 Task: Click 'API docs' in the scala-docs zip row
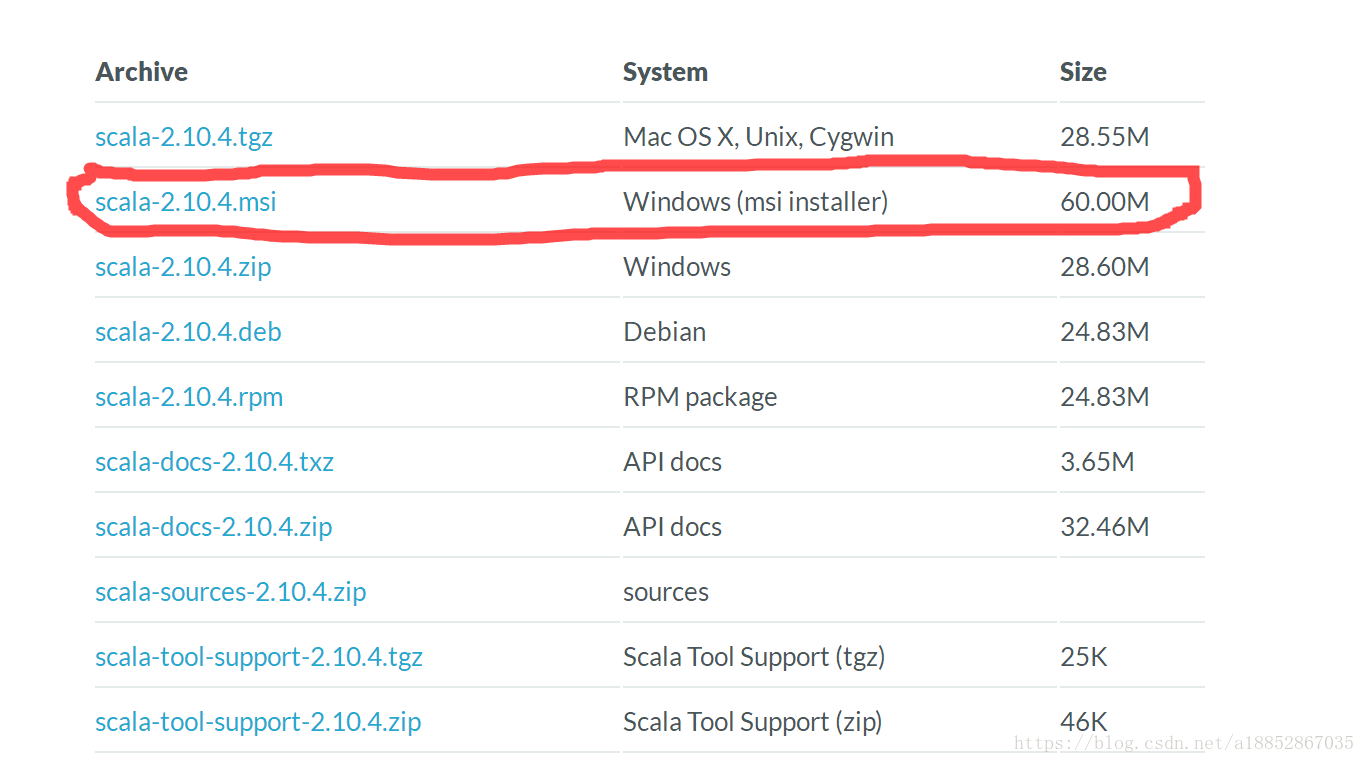(672, 527)
